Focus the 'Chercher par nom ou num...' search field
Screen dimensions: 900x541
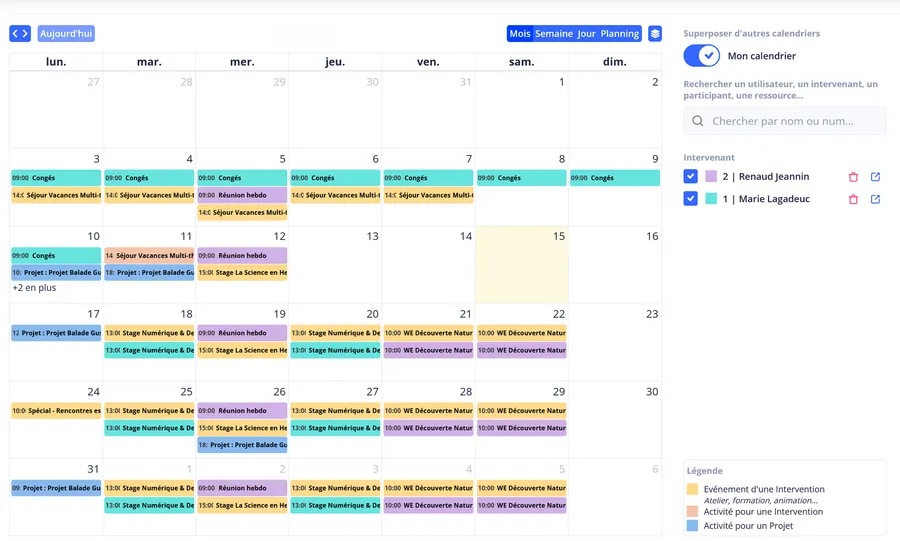point(785,121)
